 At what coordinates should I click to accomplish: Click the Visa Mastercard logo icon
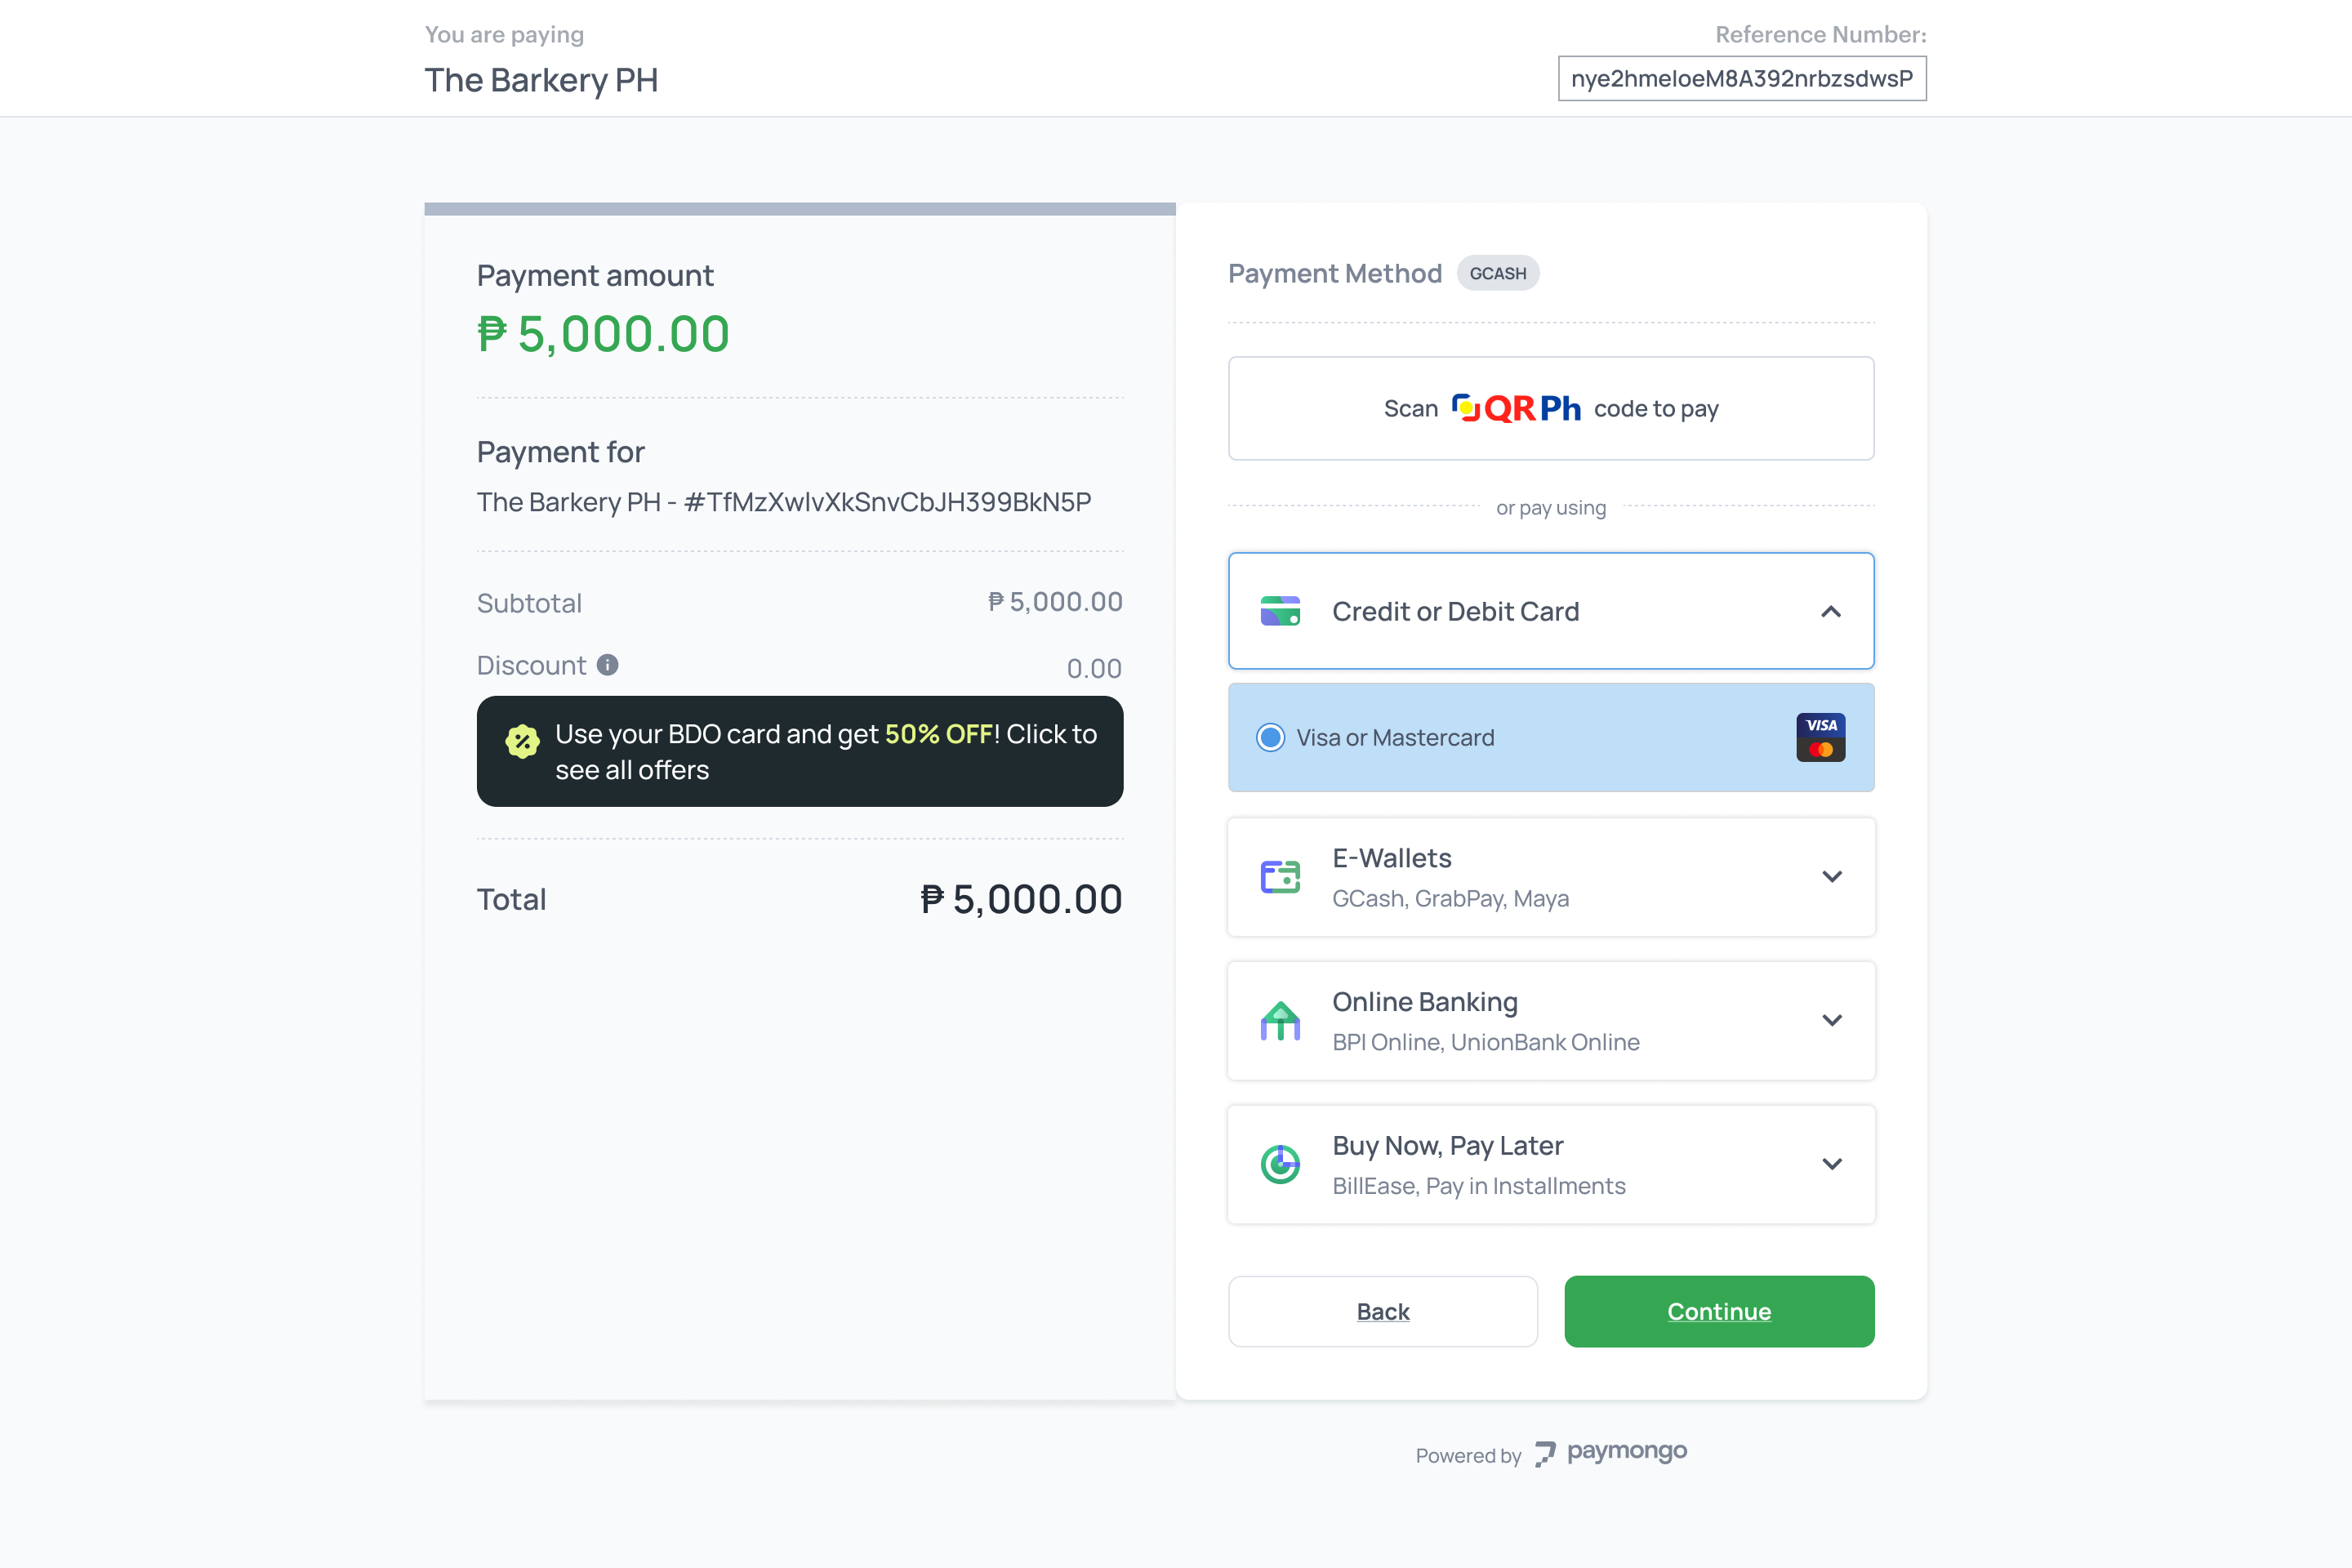(1820, 738)
